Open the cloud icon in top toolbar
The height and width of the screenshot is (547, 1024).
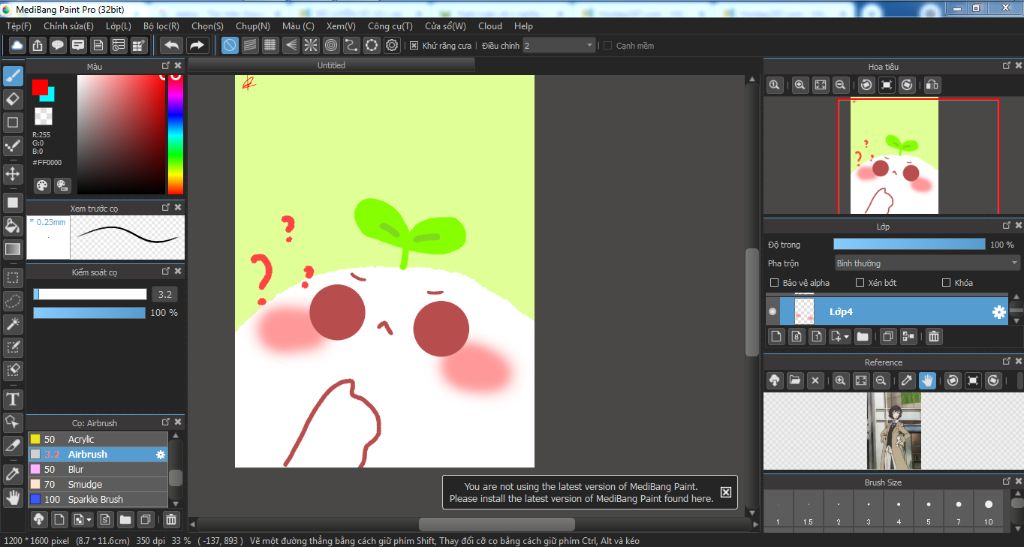pos(17,45)
